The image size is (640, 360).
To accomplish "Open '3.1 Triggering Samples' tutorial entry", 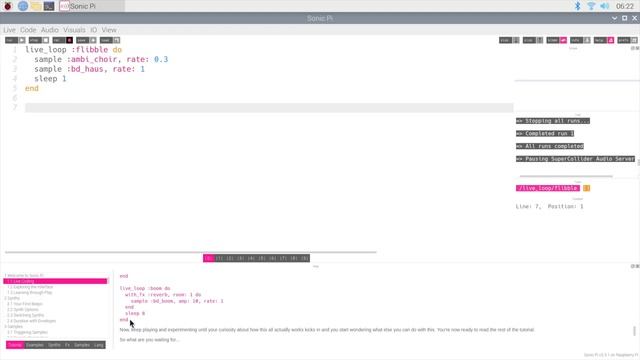I will pyautogui.click(x=27, y=332).
